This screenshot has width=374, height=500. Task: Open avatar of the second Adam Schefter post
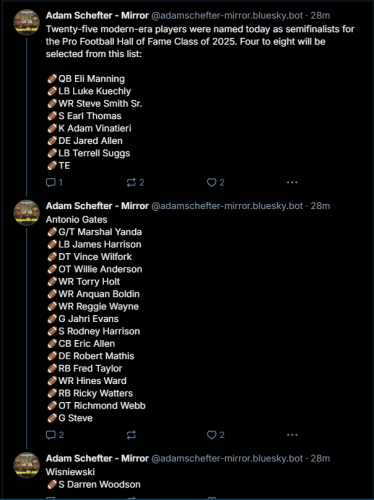pos(27,213)
